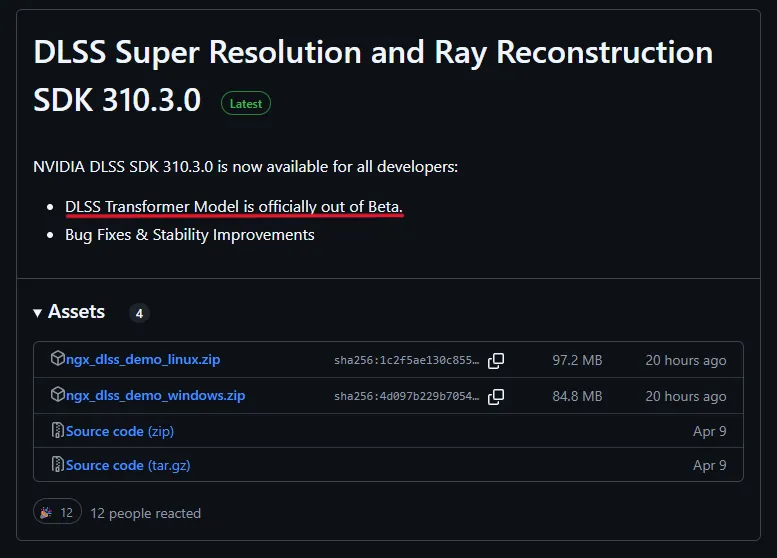777x558 pixels.
Task: Click the package icon beside ngx_dlss_demo_linux.zip
Action: pyautogui.click(x=57, y=360)
